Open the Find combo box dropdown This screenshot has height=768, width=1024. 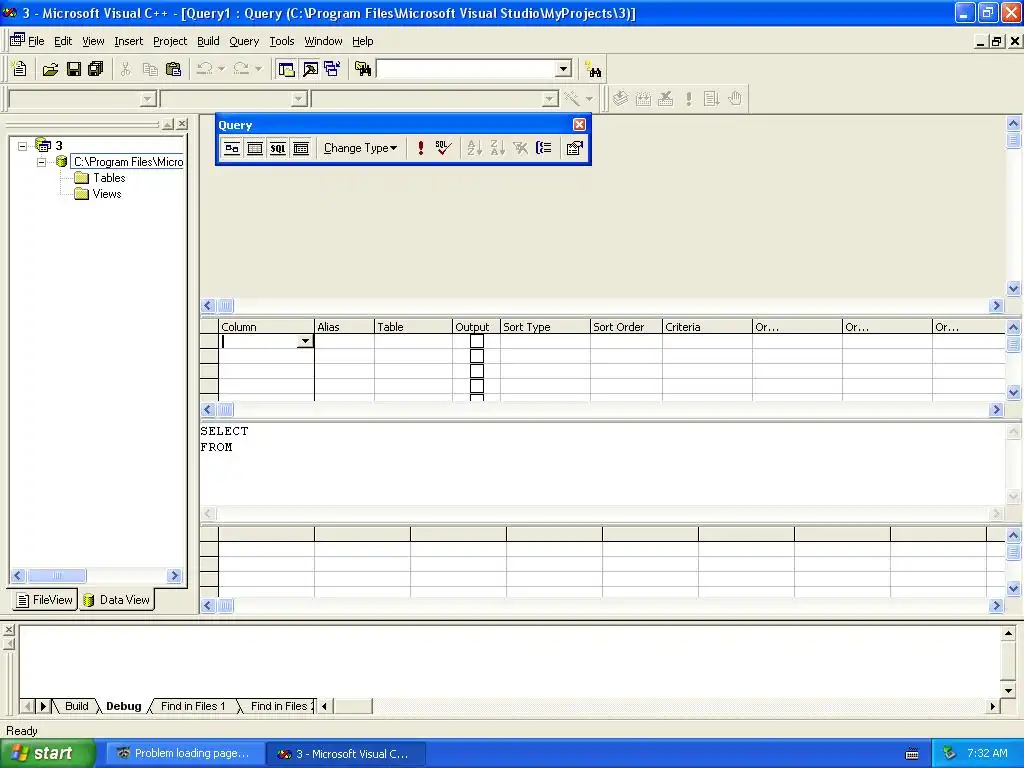coord(564,69)
